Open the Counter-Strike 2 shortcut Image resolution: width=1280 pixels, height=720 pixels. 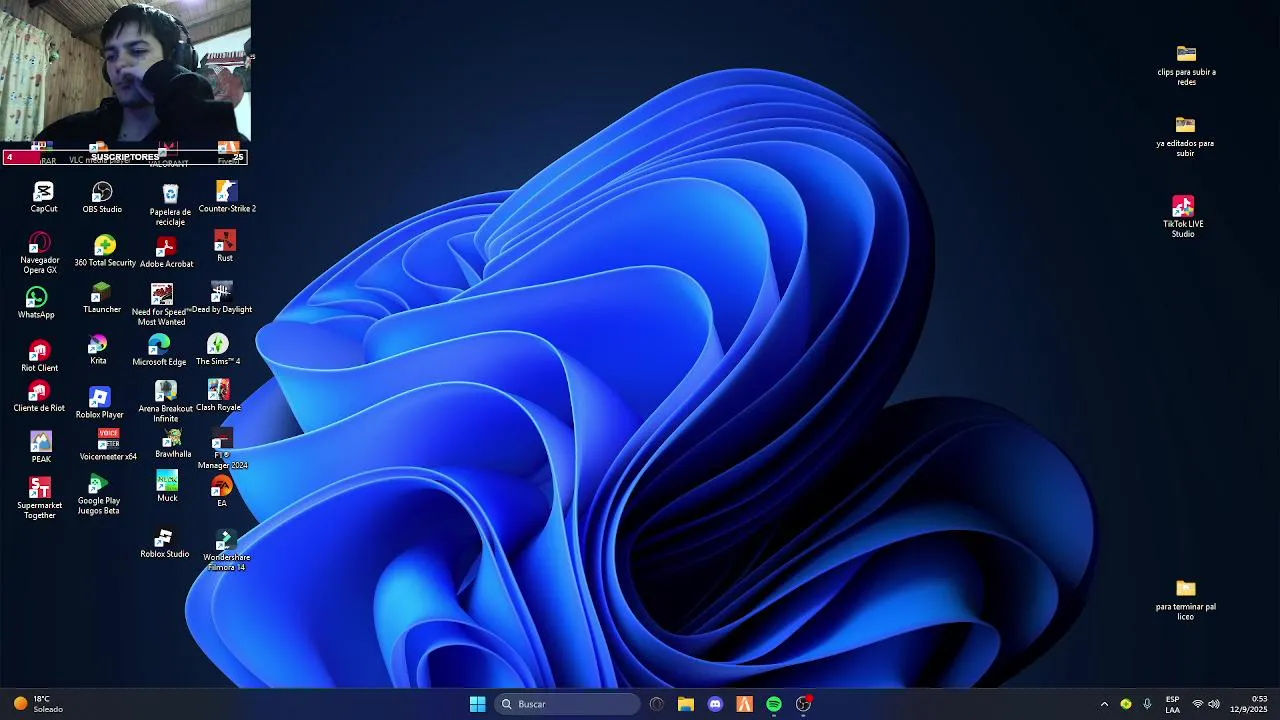[227, 197]
